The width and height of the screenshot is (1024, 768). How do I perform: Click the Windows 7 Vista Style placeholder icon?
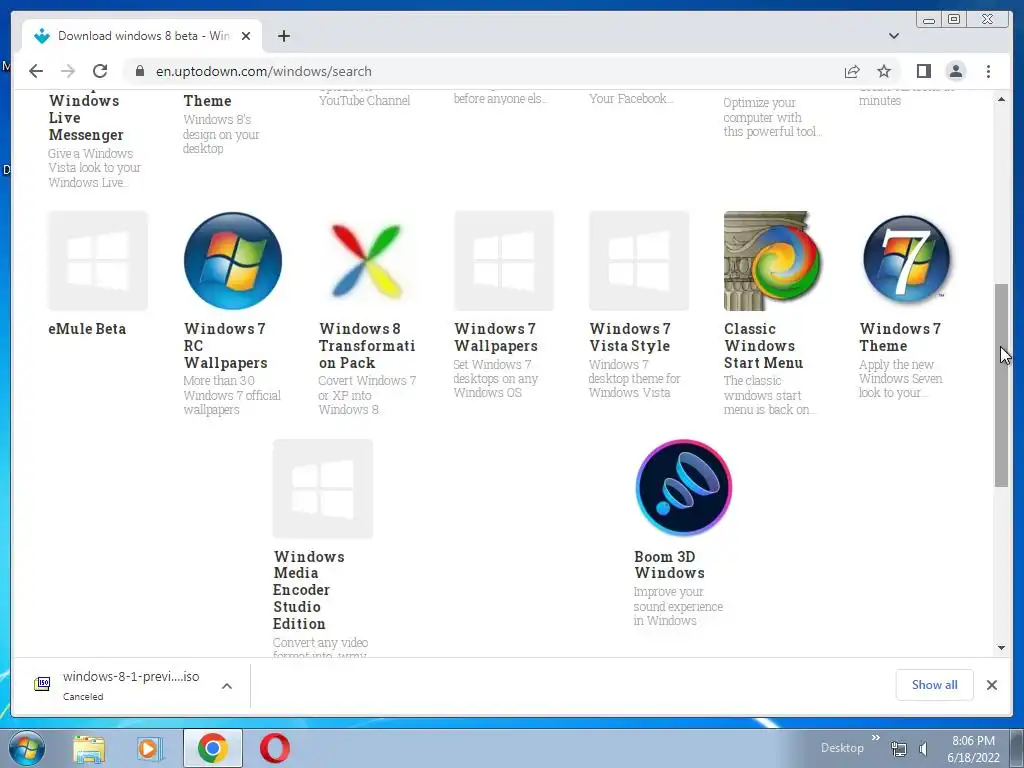pyautogui.click(x=639, y=261)
